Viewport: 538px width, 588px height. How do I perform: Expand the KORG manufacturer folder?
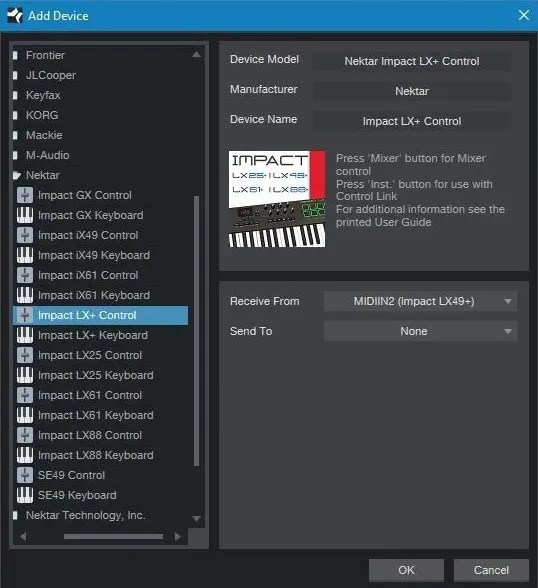click(15, 115)
